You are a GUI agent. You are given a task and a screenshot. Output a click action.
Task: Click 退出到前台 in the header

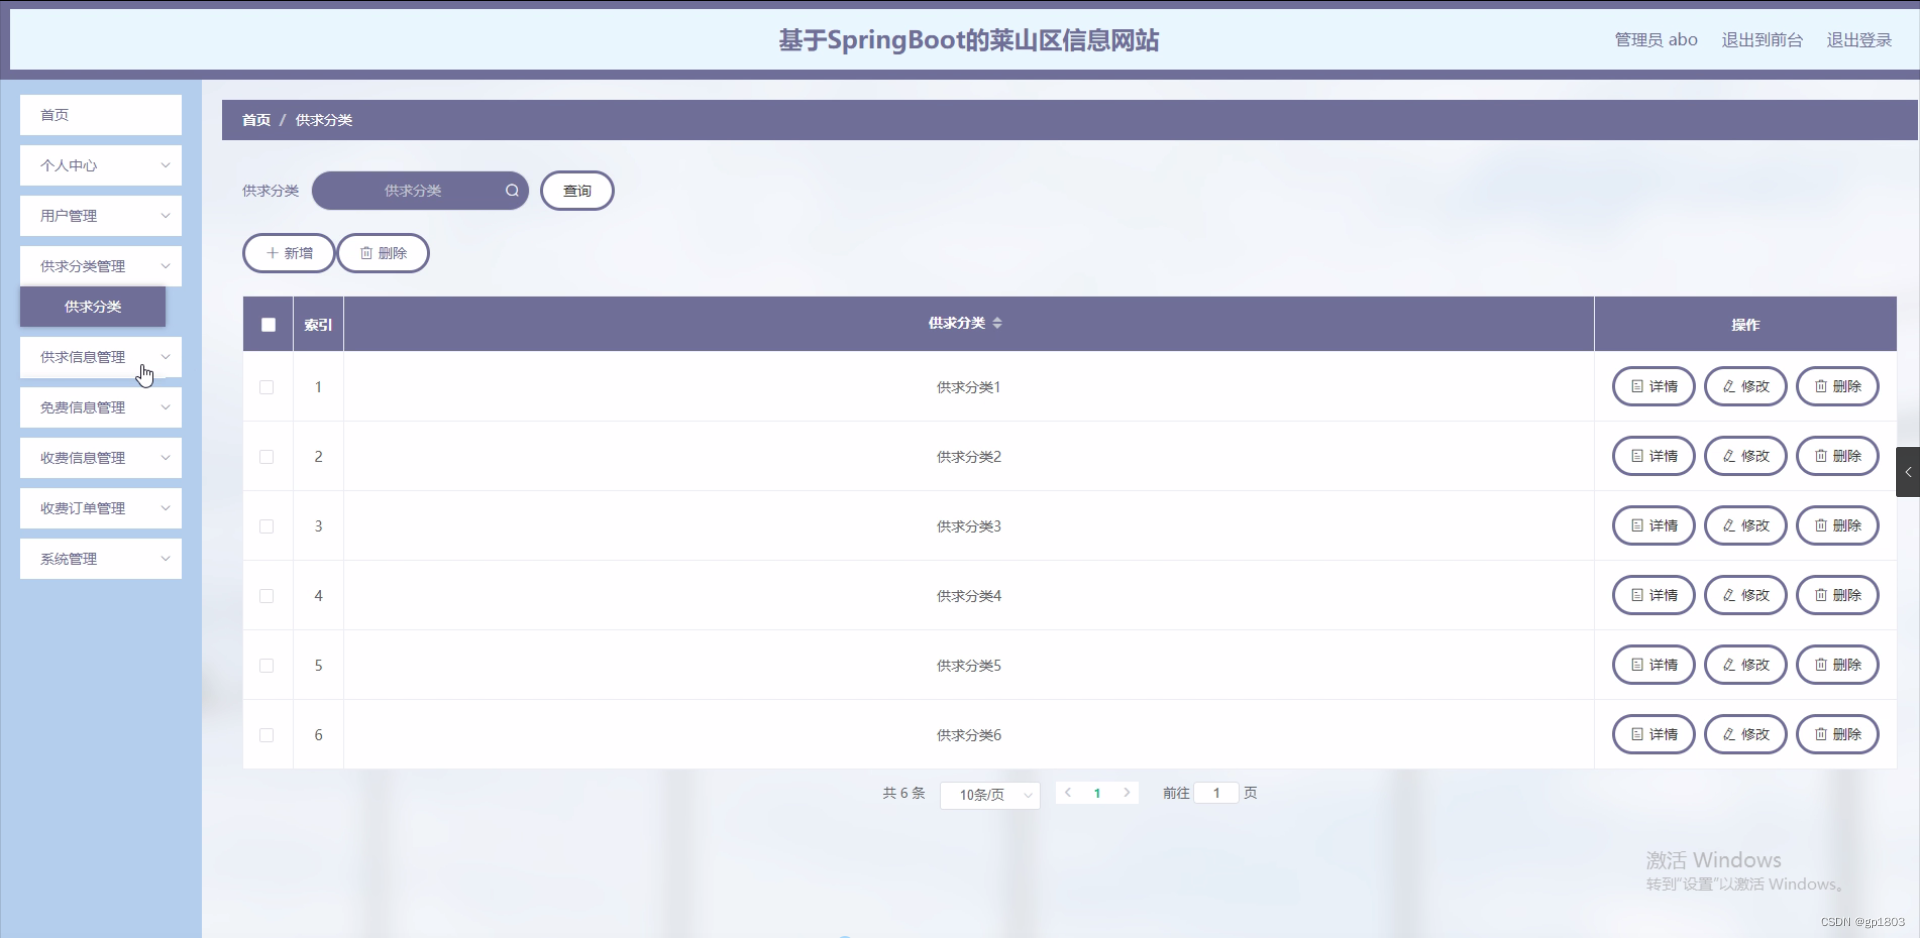pos(1762,40)
